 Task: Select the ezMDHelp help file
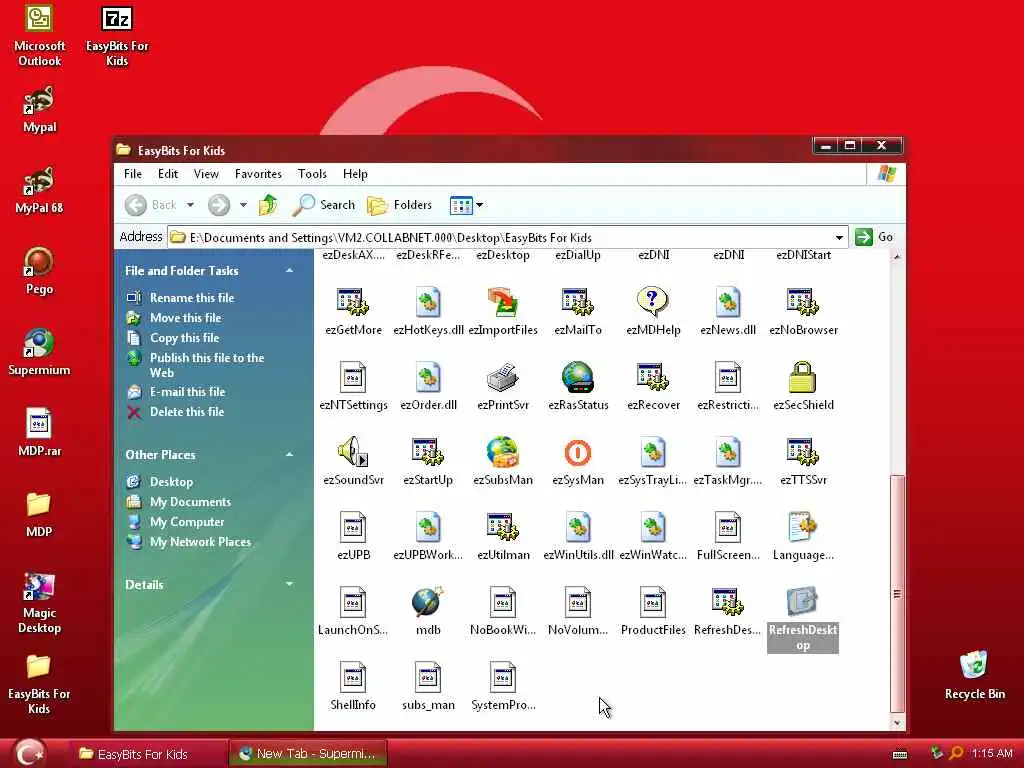653,303
